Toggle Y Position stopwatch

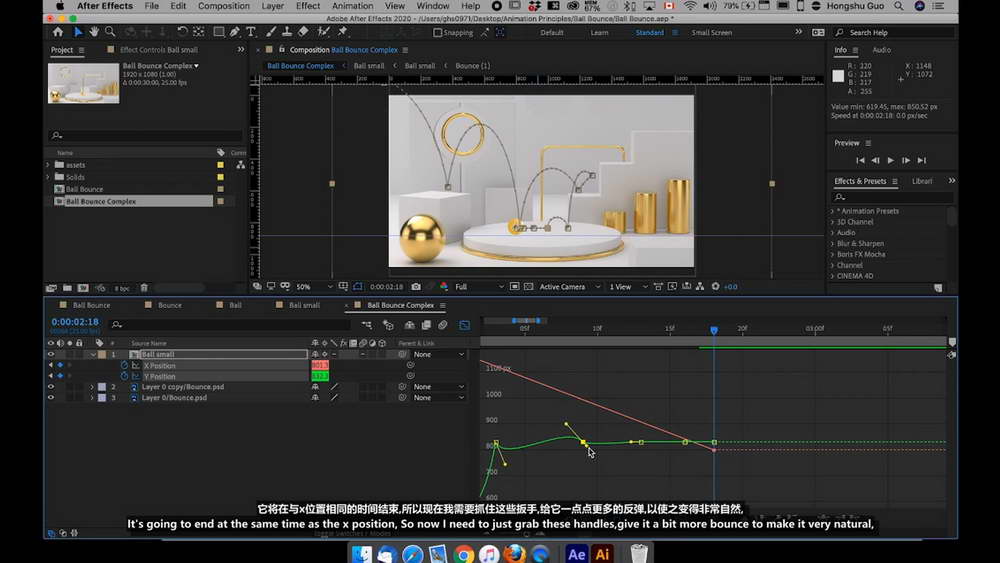pyautogui.click(x=124, y=376)
